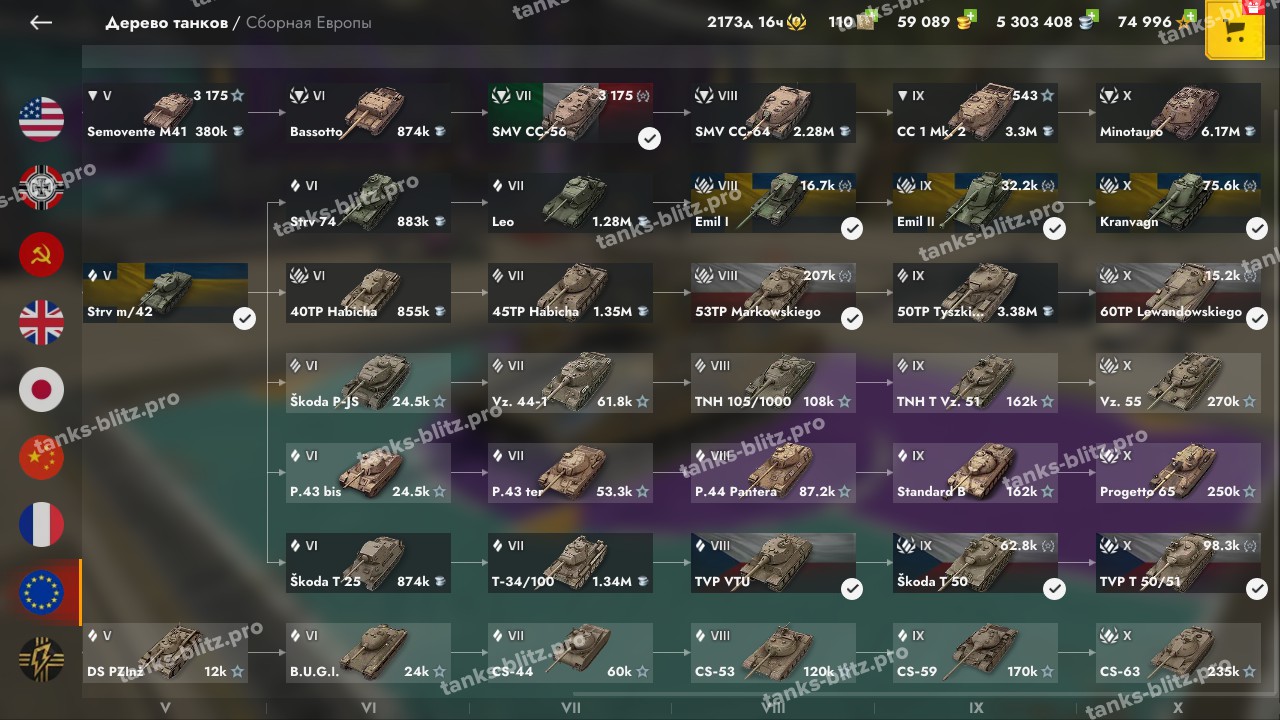Image resolution: width=1280 pixels, height=720 pixels.
Task: Select the Germany flag nation icon
Action: coord(41,187)
